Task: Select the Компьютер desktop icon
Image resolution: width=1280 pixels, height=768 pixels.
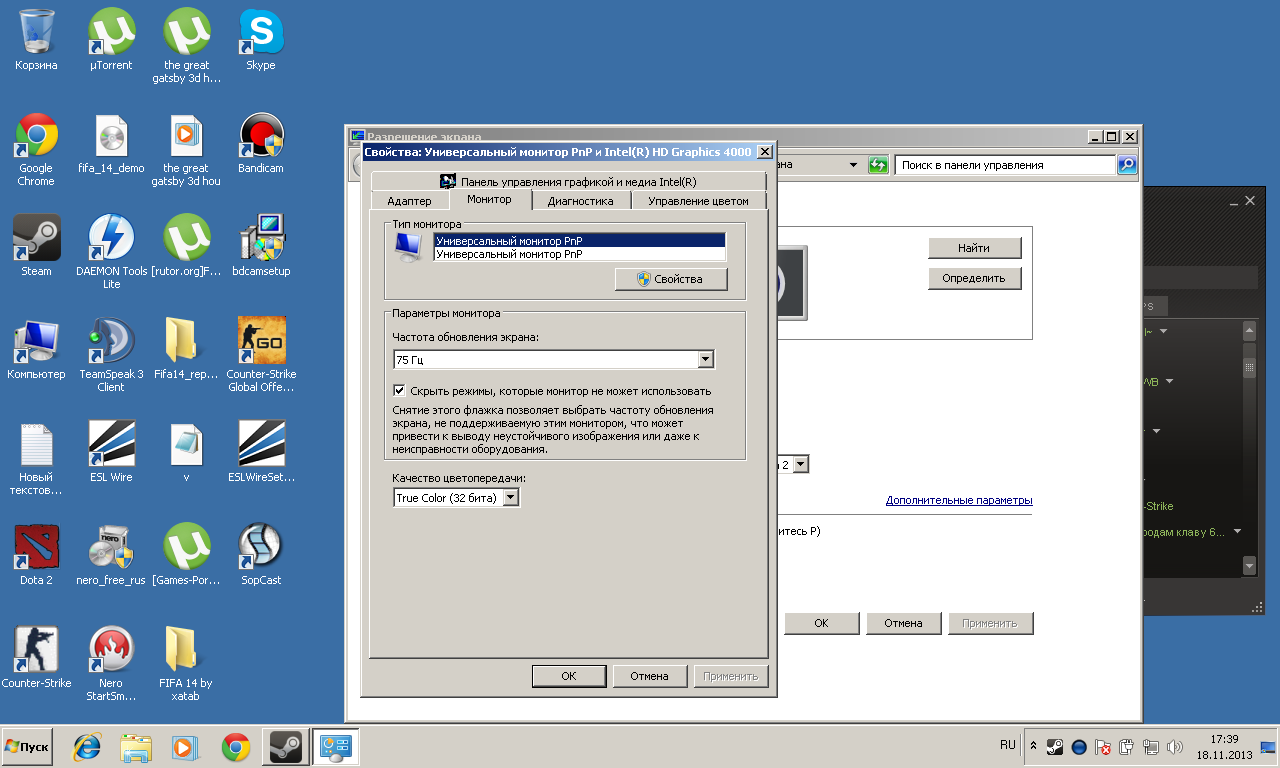Action: [x=36, y=349]
